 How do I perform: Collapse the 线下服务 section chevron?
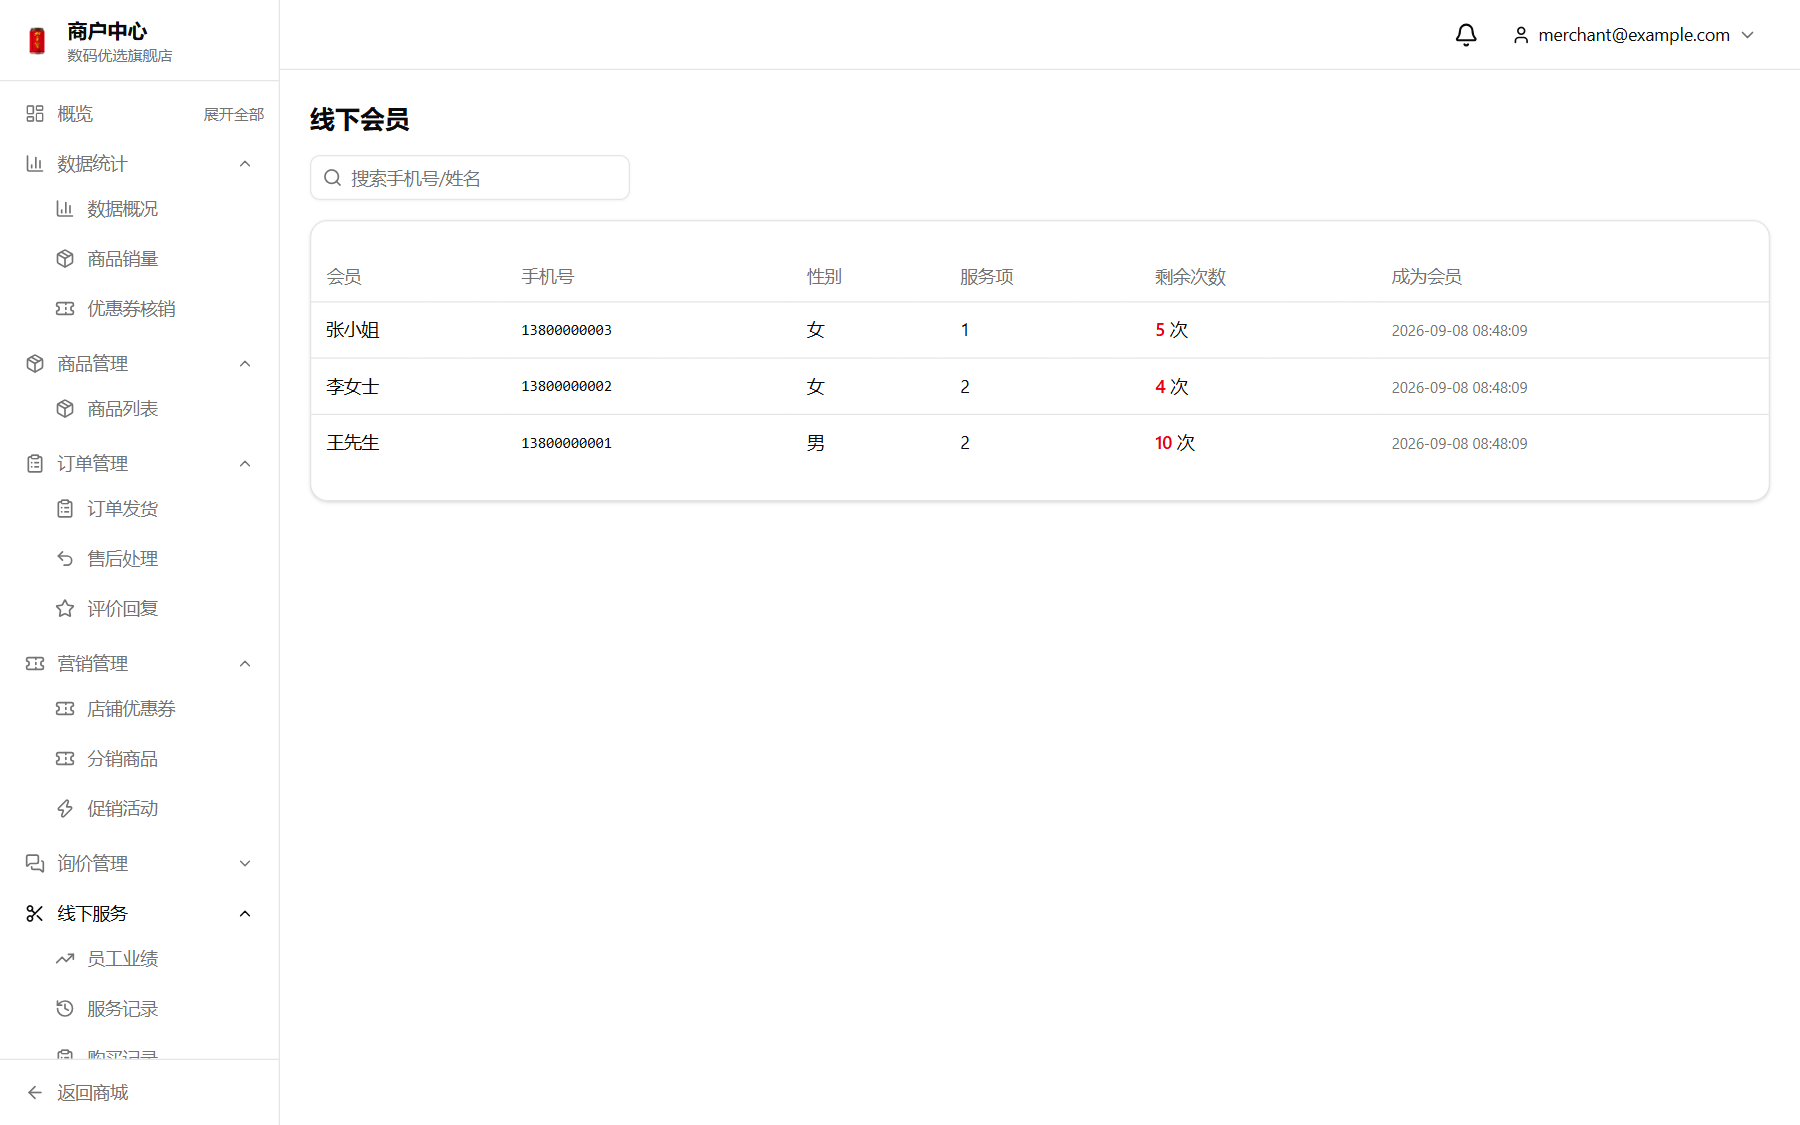(x=245, y=914)
